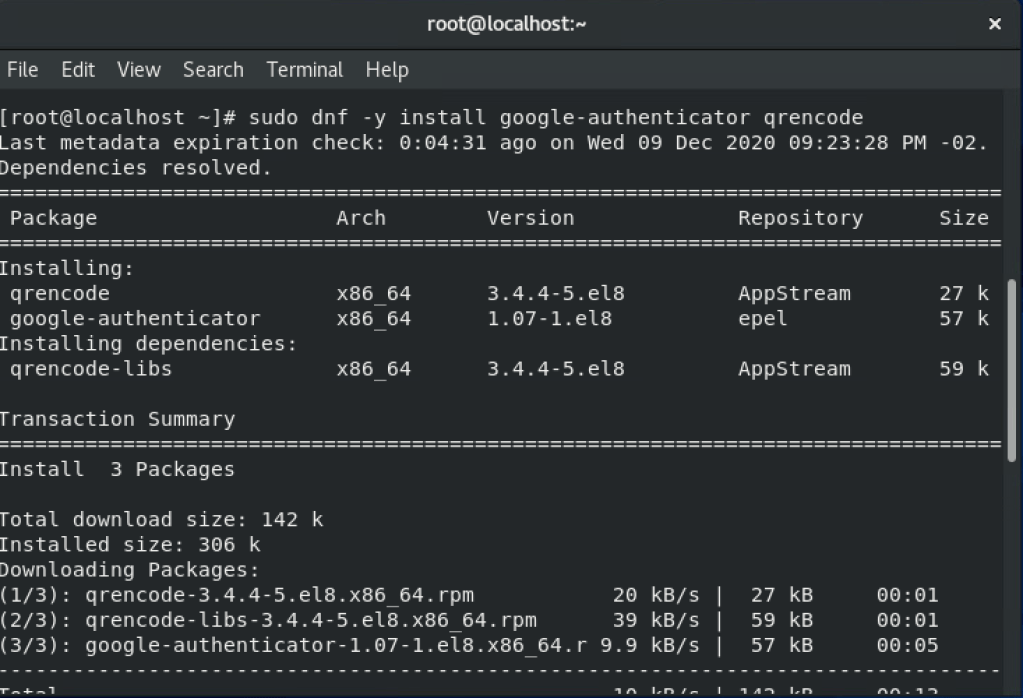Screen dimensions: 1023x698
Task: Open the Help menu
Action: (x=387, y=70)
